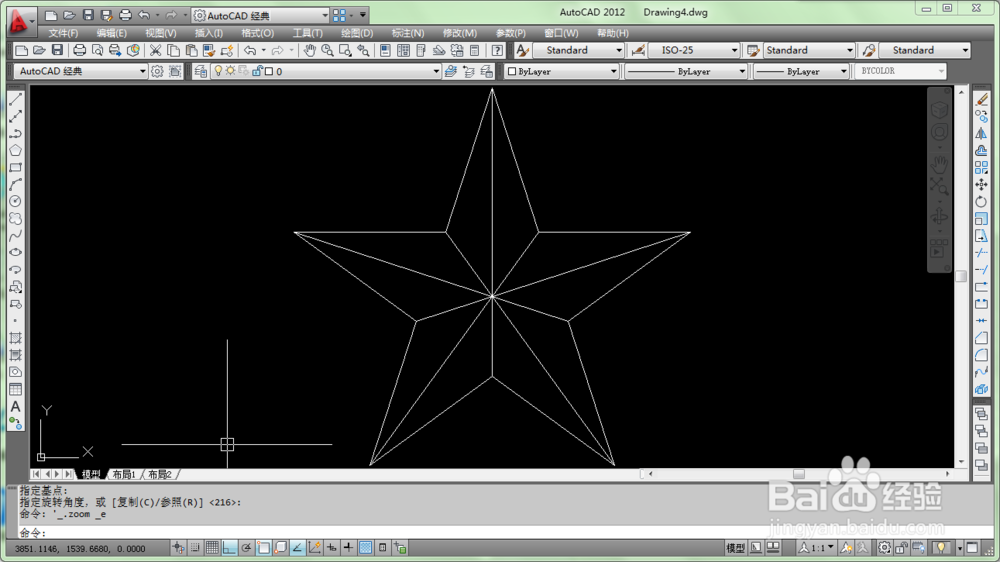This screenshot has height=562, width=1000.
Task: Toggle Ortho Mode in status bar
Action: point(229,547)
